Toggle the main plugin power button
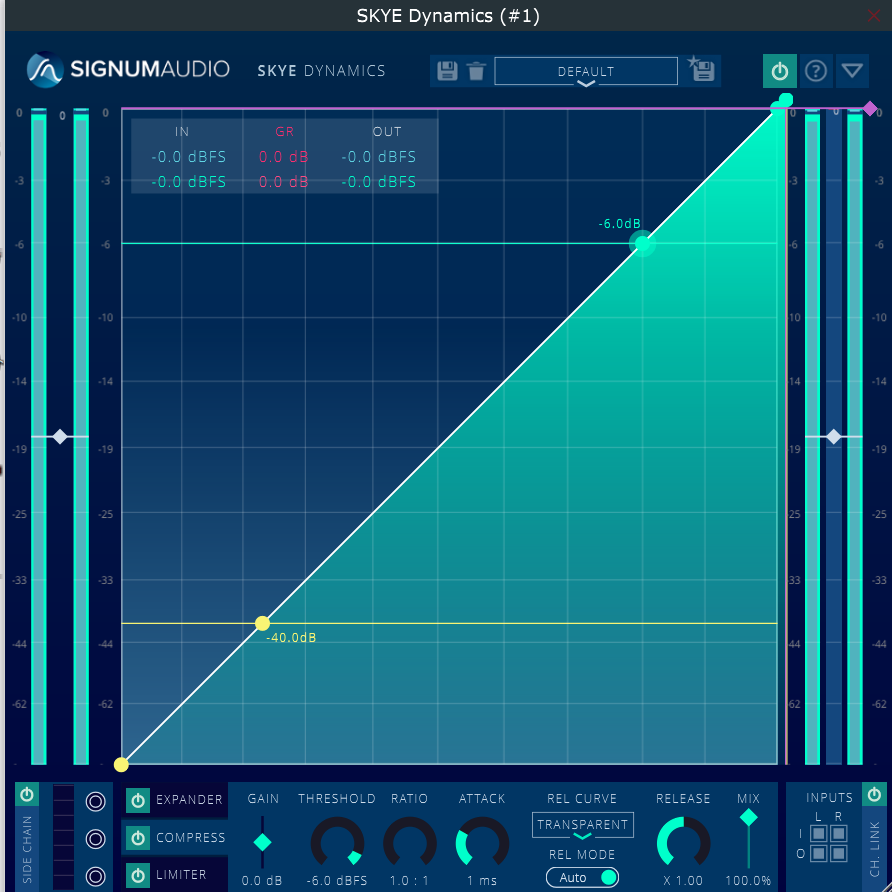The image size is (892, 892). click(x=779, y=71)
